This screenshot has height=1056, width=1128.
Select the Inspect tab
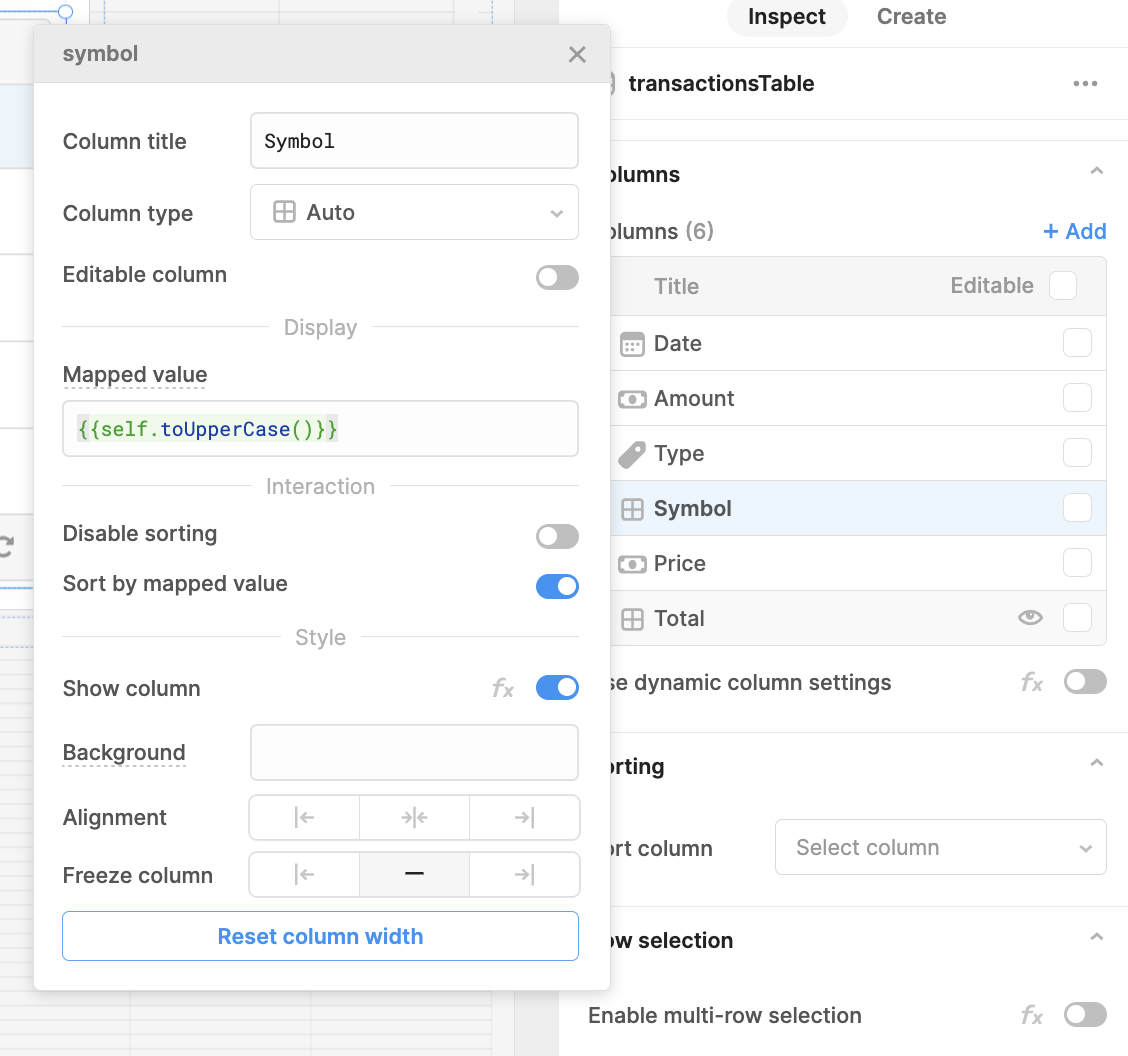click(x=787, y=17)
